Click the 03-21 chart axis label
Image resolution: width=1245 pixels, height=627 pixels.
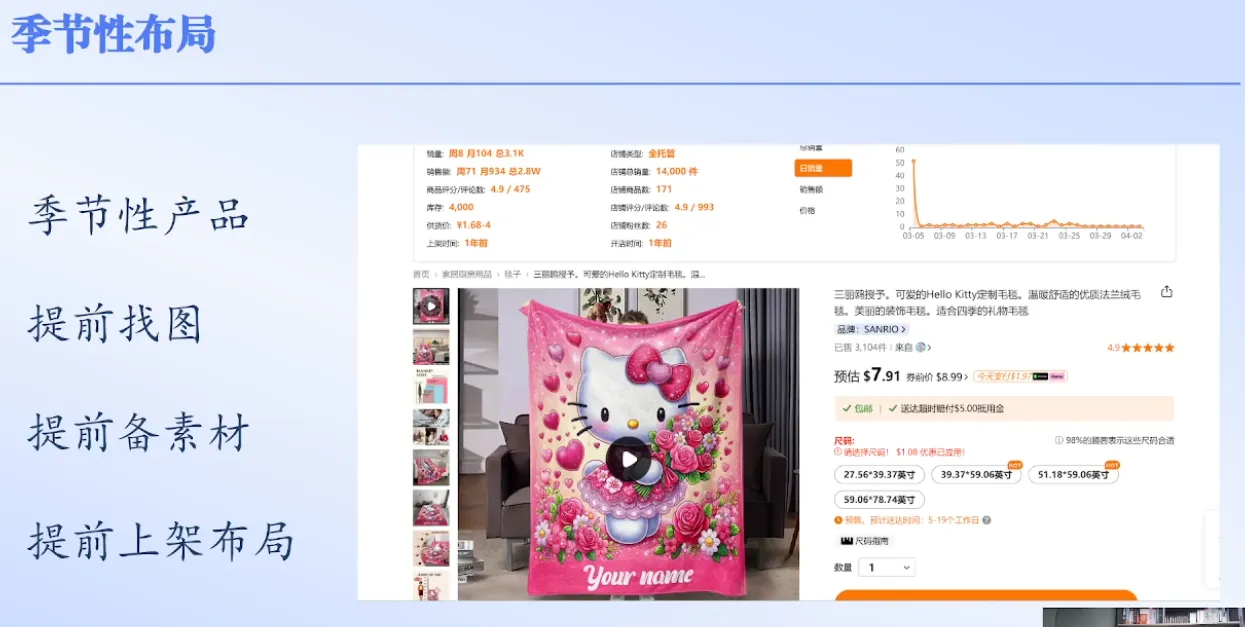[x=1039, y=236]
